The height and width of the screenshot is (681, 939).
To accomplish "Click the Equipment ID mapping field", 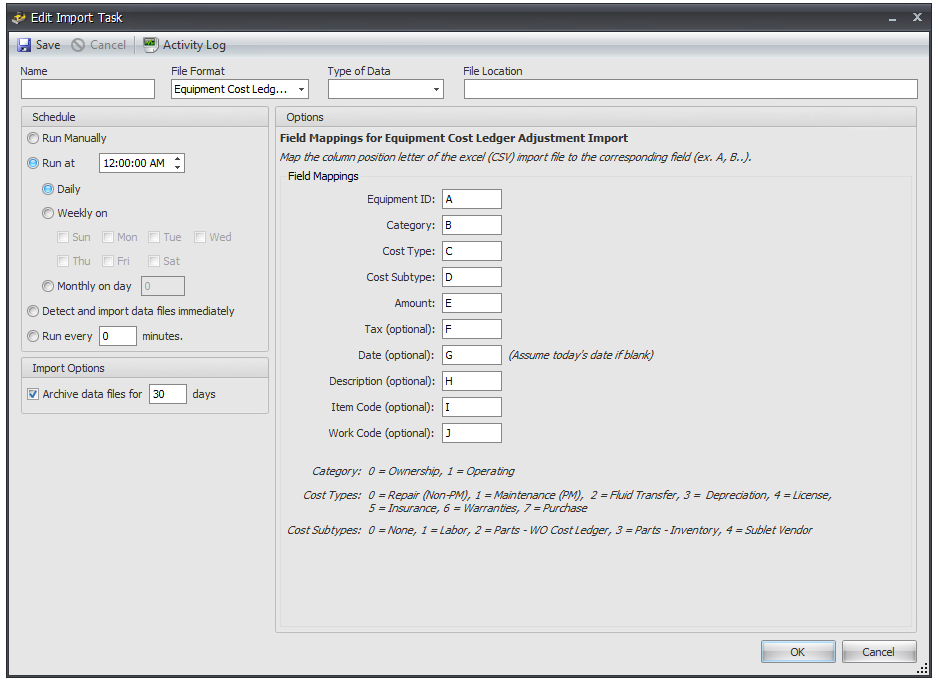I will point(471,199).
